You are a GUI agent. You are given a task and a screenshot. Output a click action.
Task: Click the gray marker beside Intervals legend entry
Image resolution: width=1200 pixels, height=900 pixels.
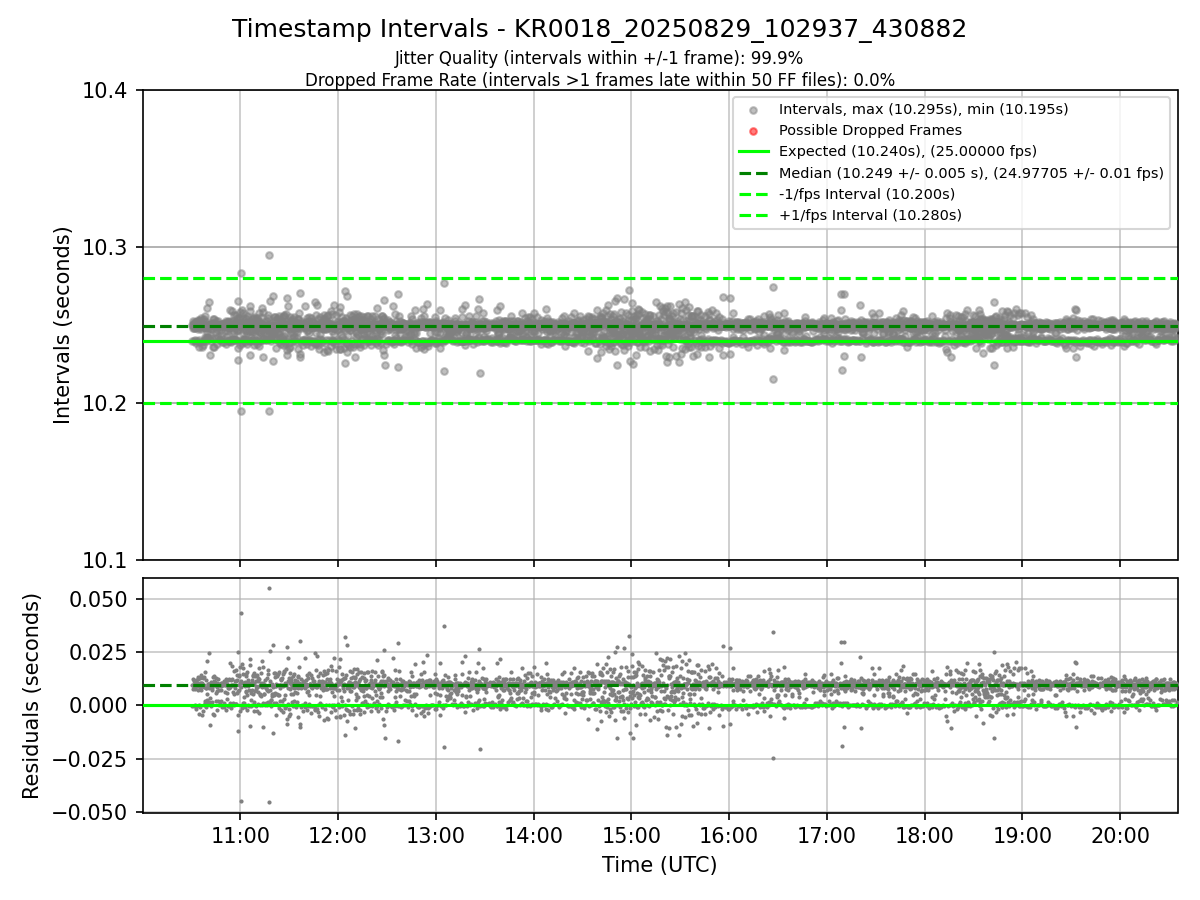753,110
